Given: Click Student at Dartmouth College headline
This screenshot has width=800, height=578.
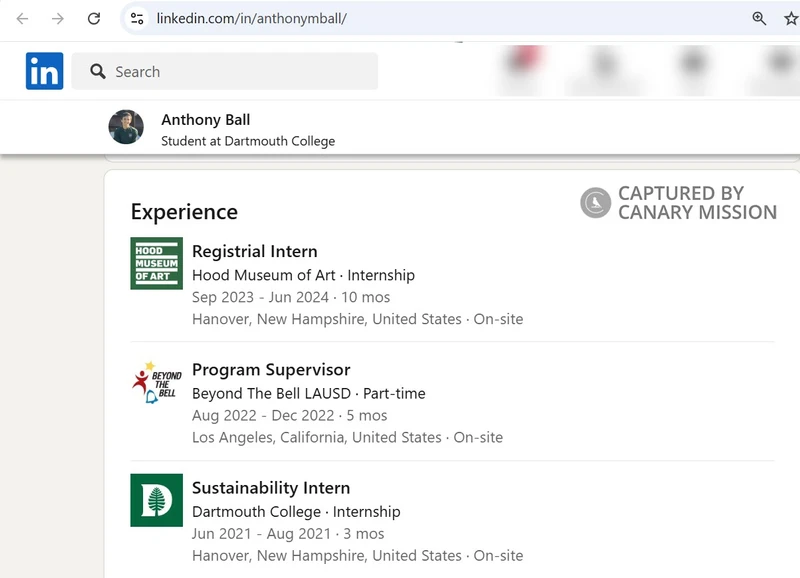Looking at the screenshot, I should pos(248,141).
